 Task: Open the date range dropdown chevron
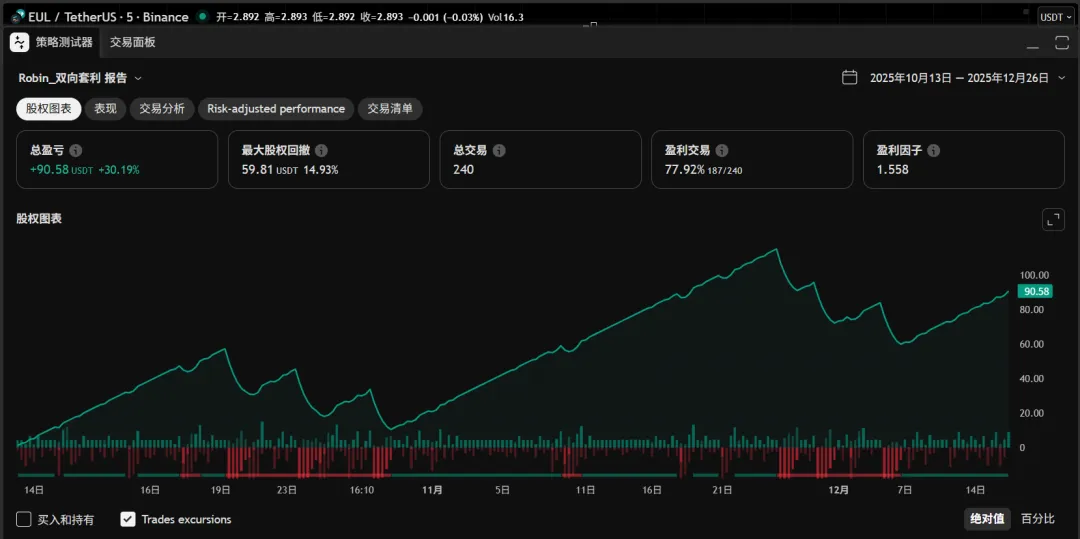[1061, 78]
